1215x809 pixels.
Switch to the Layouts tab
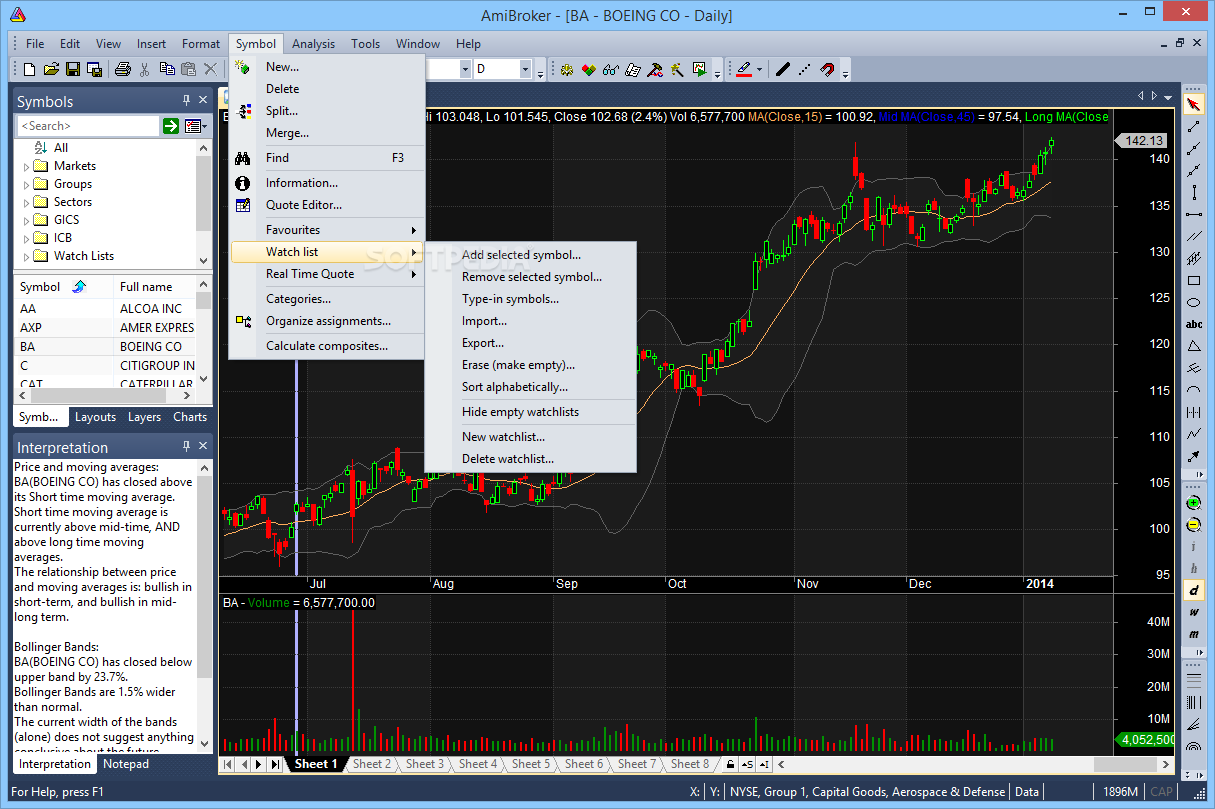tap(96, 417)
